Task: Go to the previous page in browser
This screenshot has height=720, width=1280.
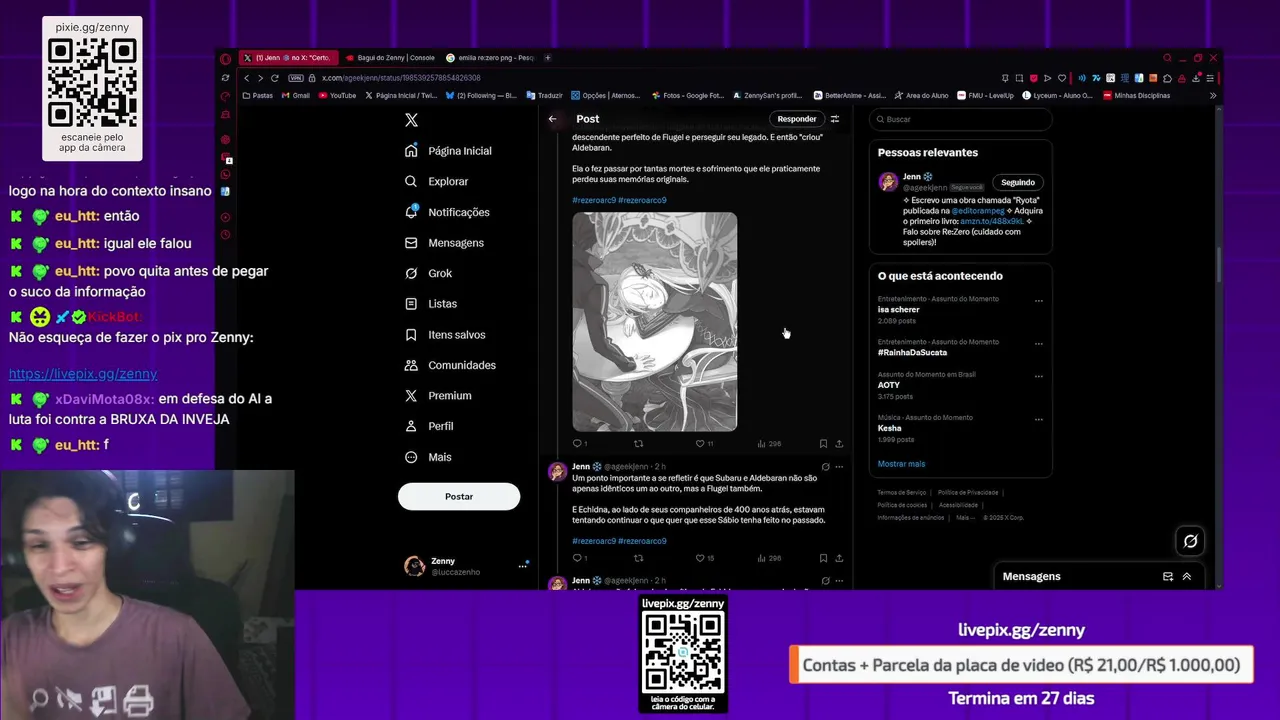Action: click(x=247, y=78)
